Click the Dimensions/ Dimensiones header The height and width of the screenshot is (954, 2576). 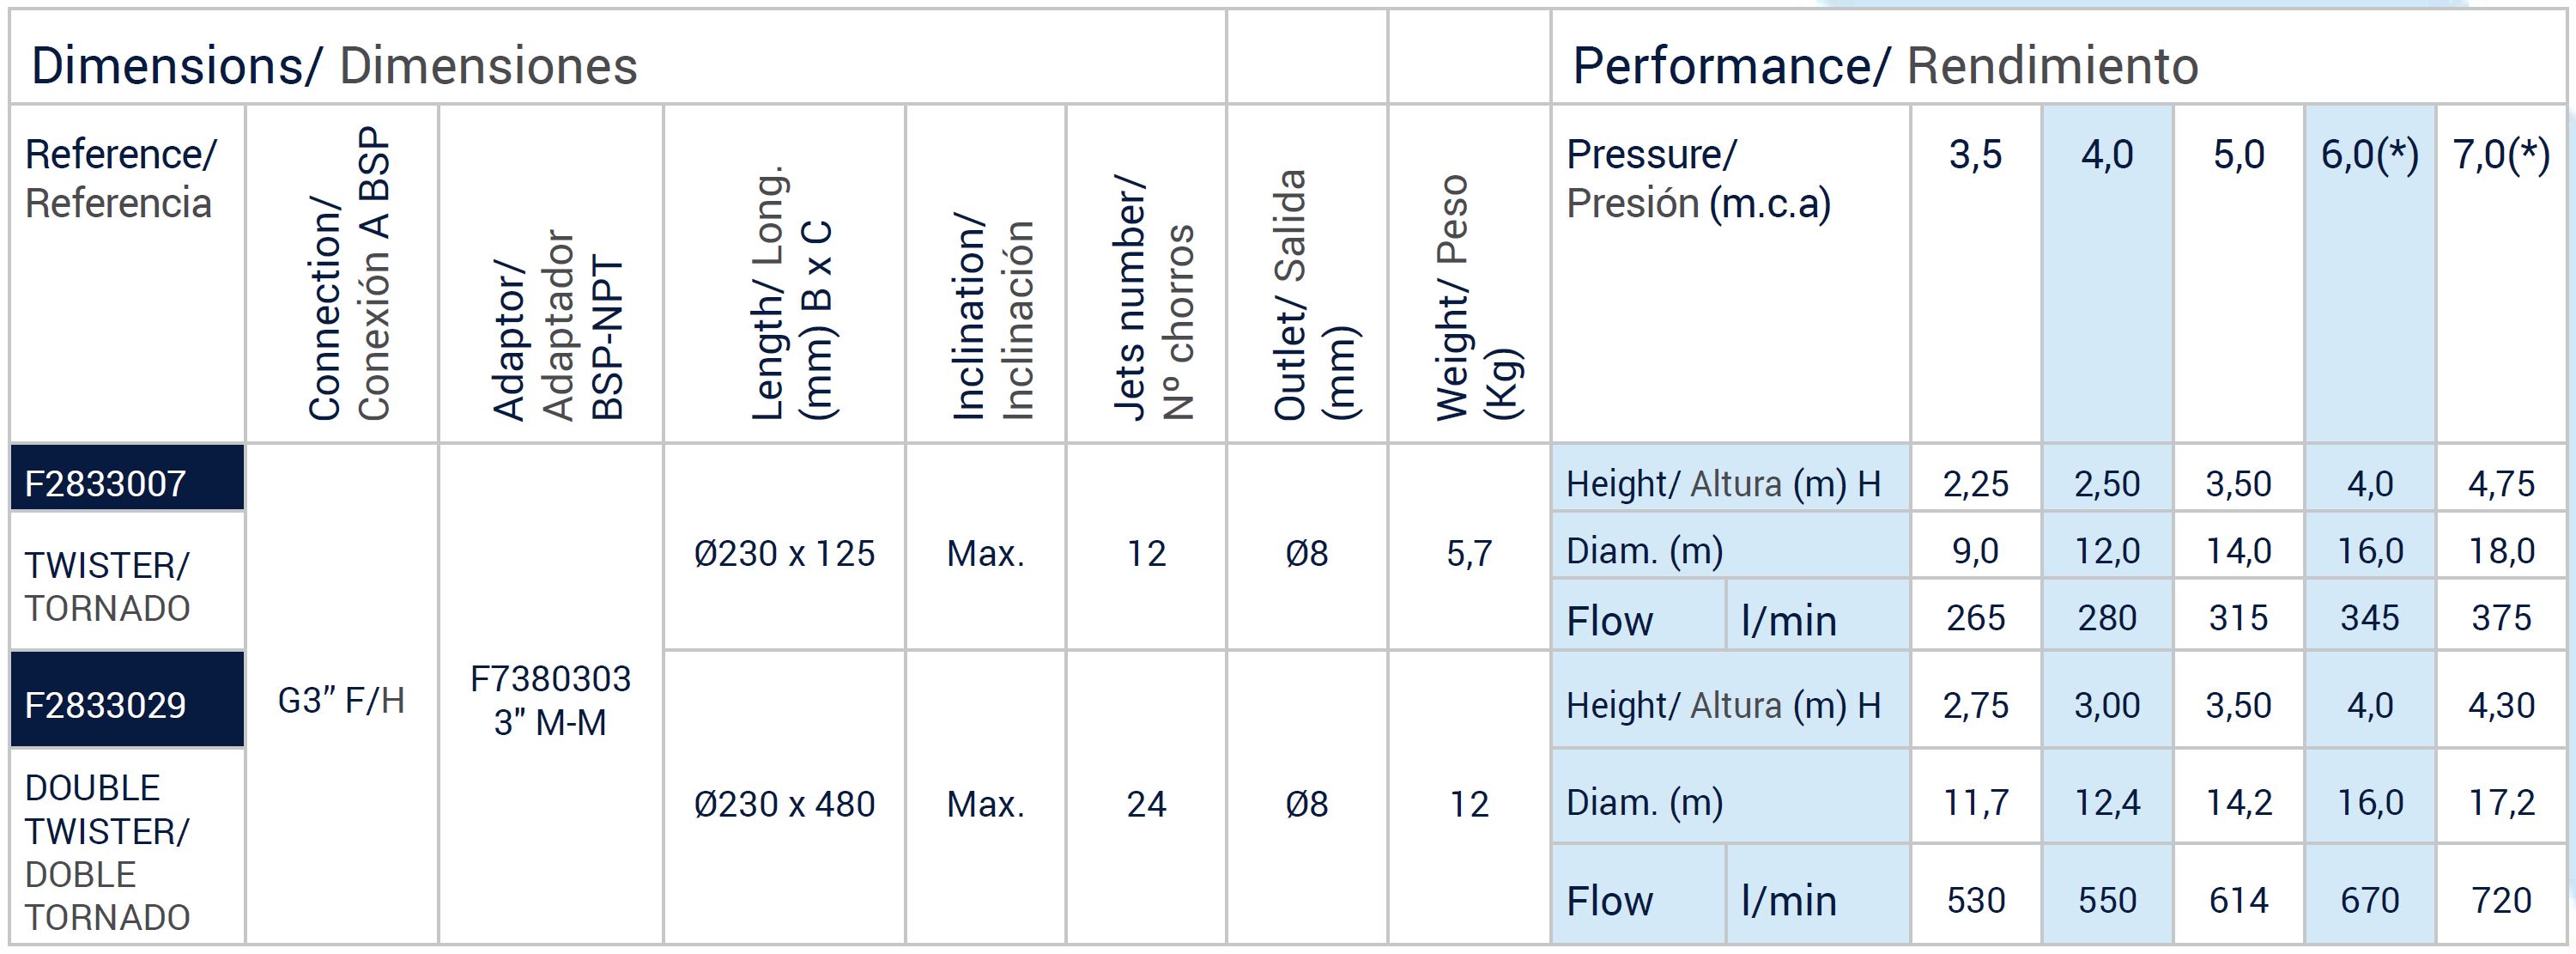[334, 66]
